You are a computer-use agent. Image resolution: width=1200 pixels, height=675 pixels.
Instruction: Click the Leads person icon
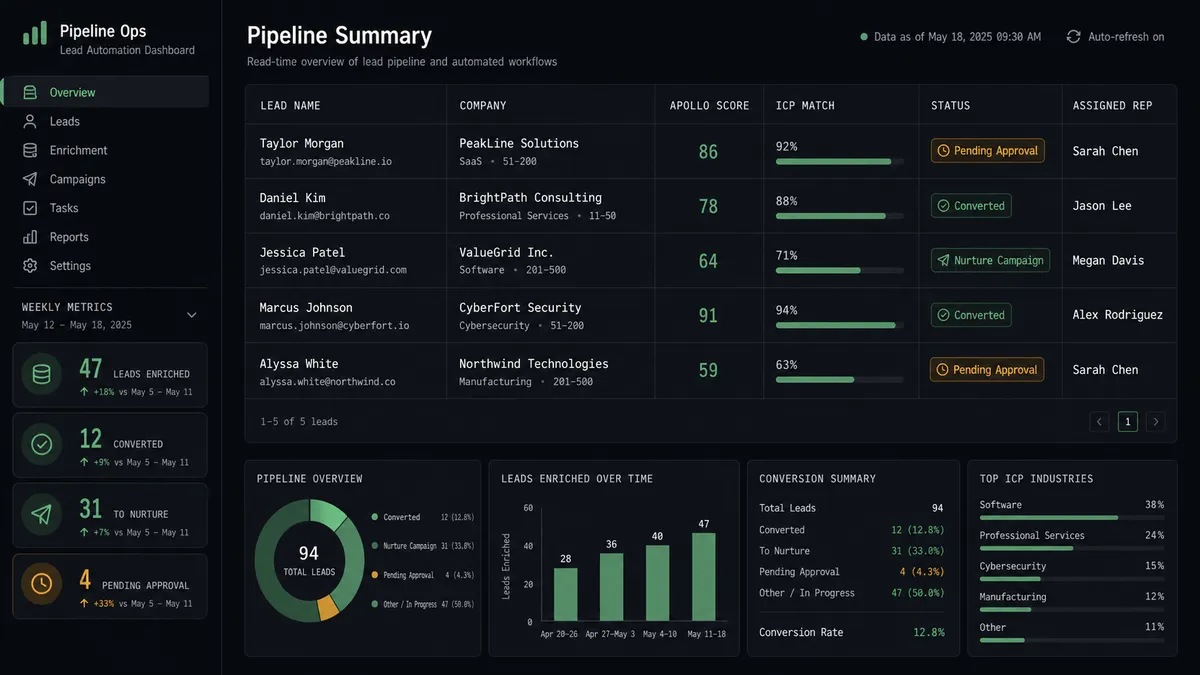[30, 121]
